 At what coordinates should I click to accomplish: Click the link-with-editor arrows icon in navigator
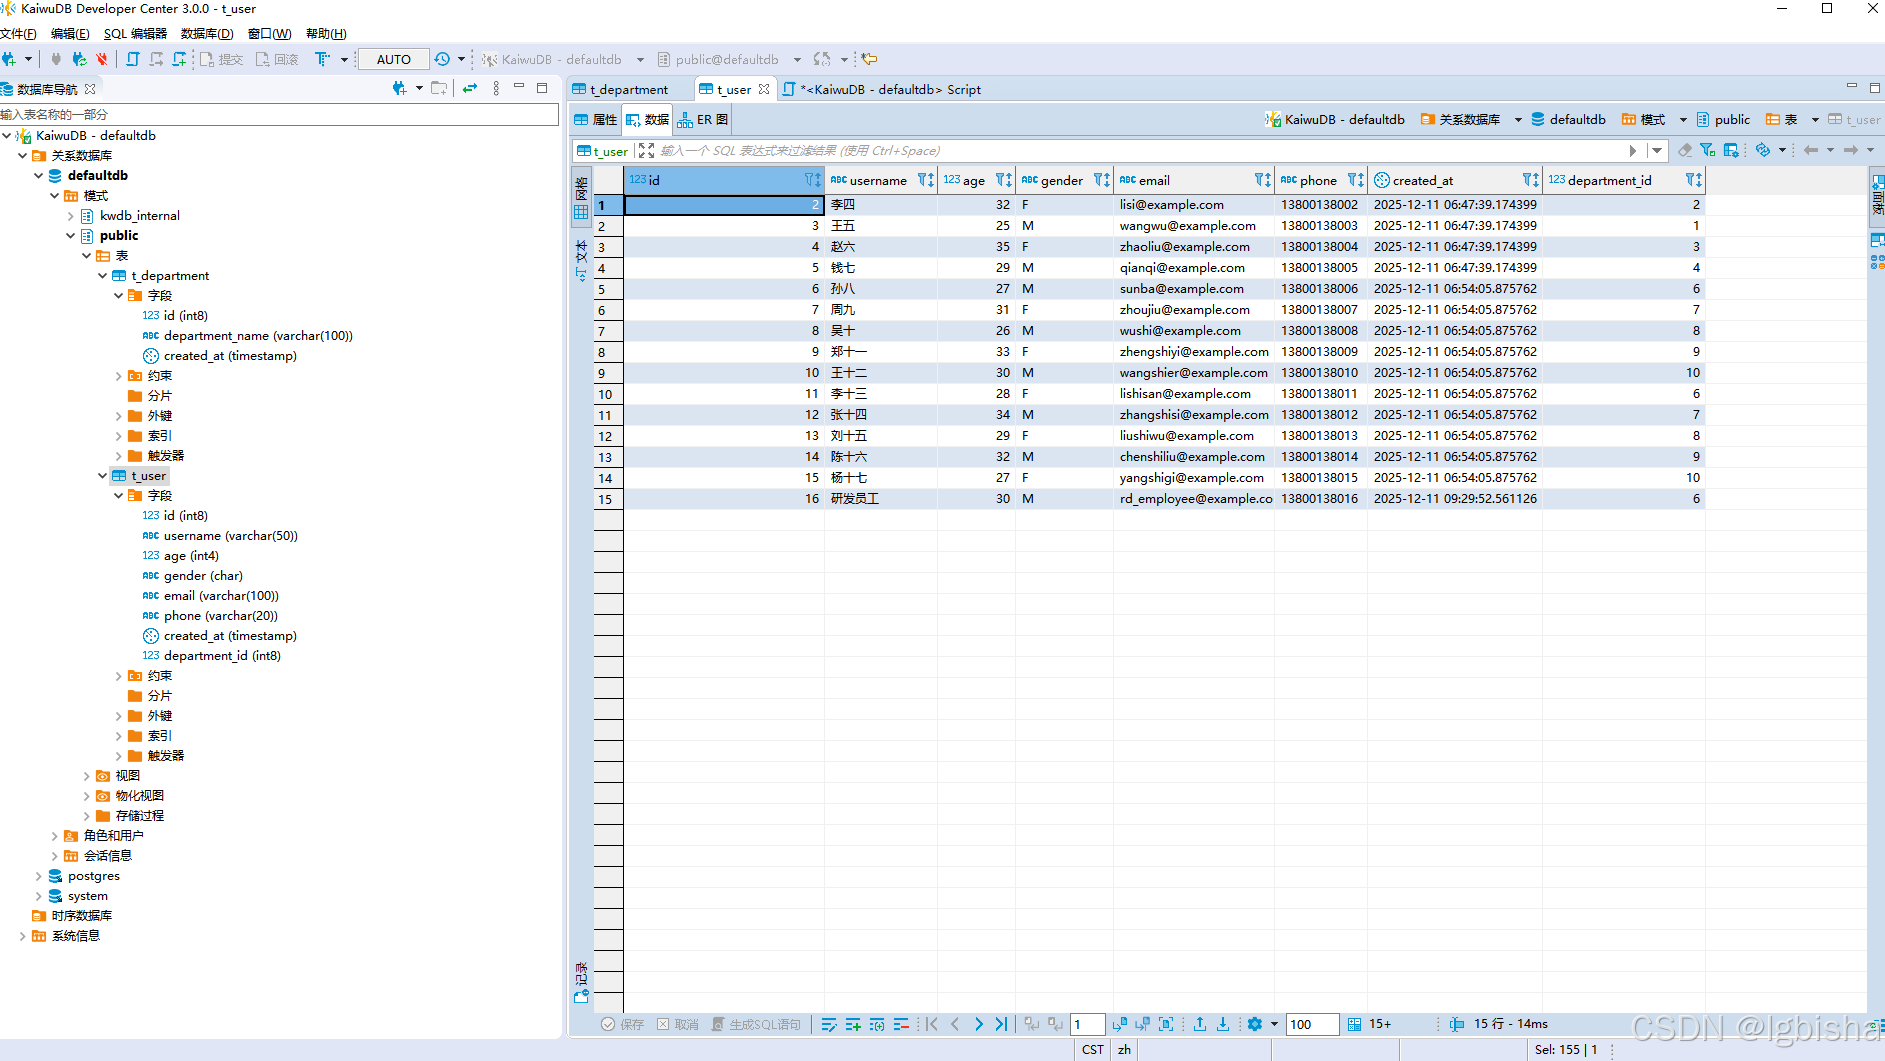[x=470, y=88]
